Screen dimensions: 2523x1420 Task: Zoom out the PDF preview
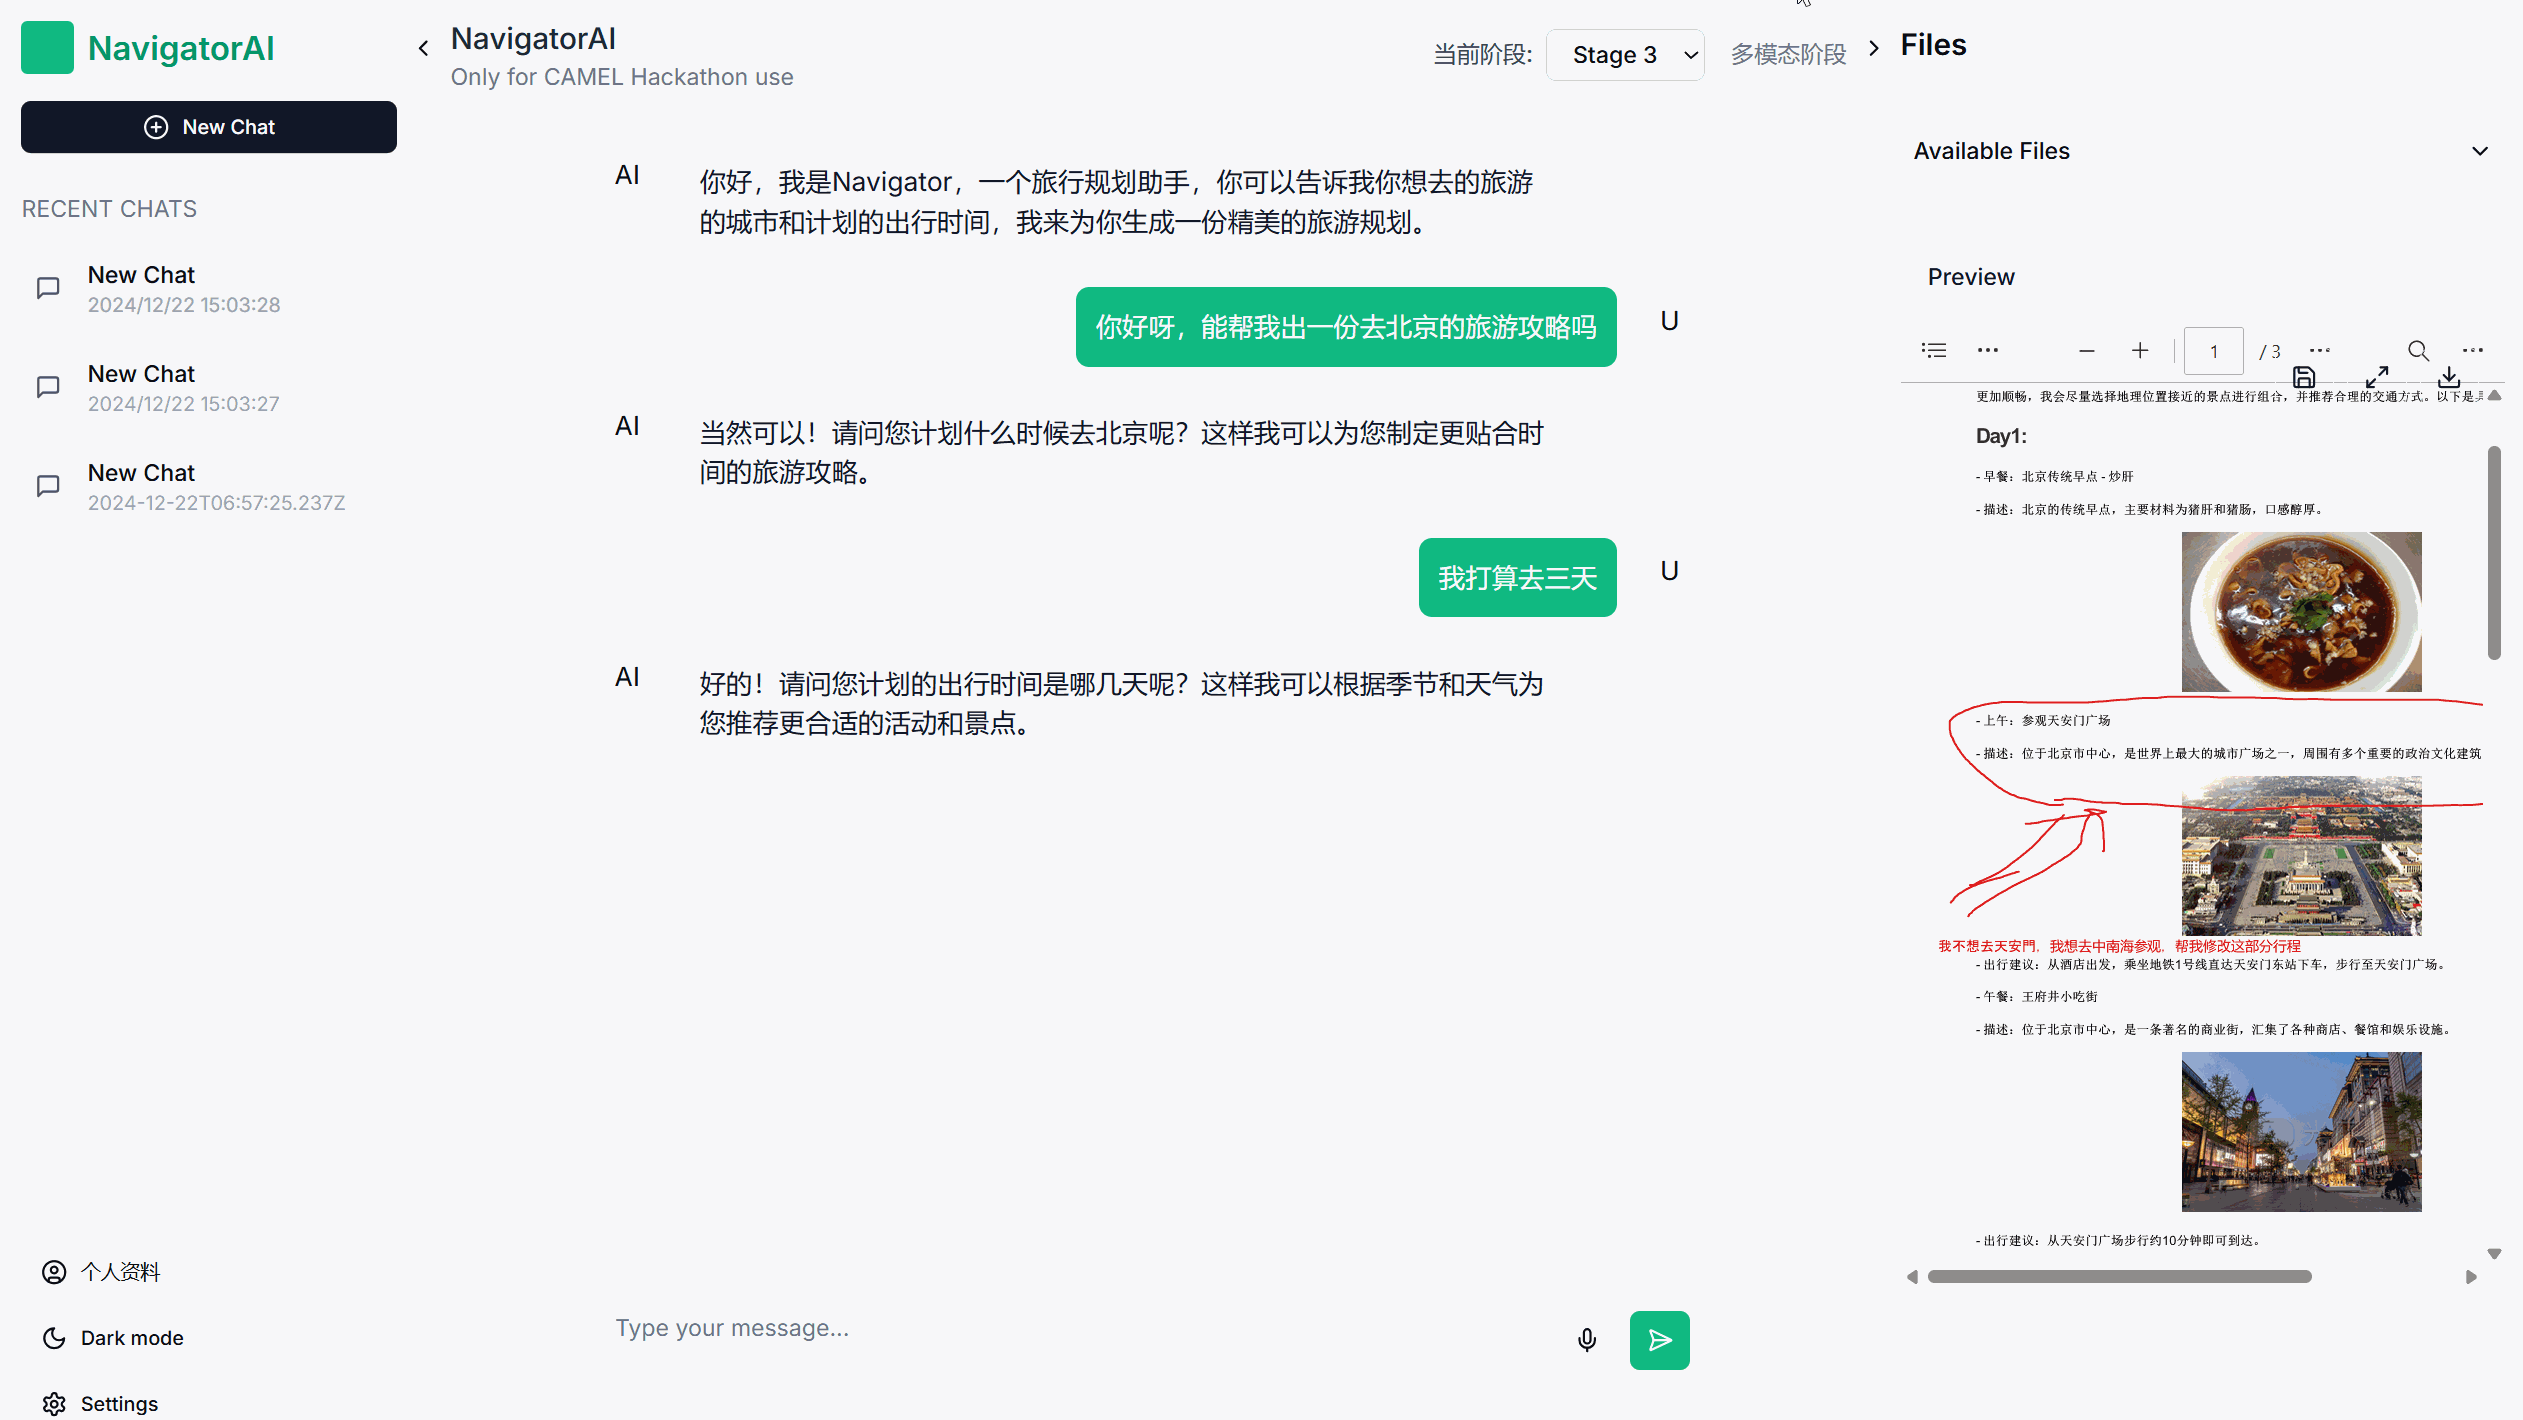click(2086, 351)
